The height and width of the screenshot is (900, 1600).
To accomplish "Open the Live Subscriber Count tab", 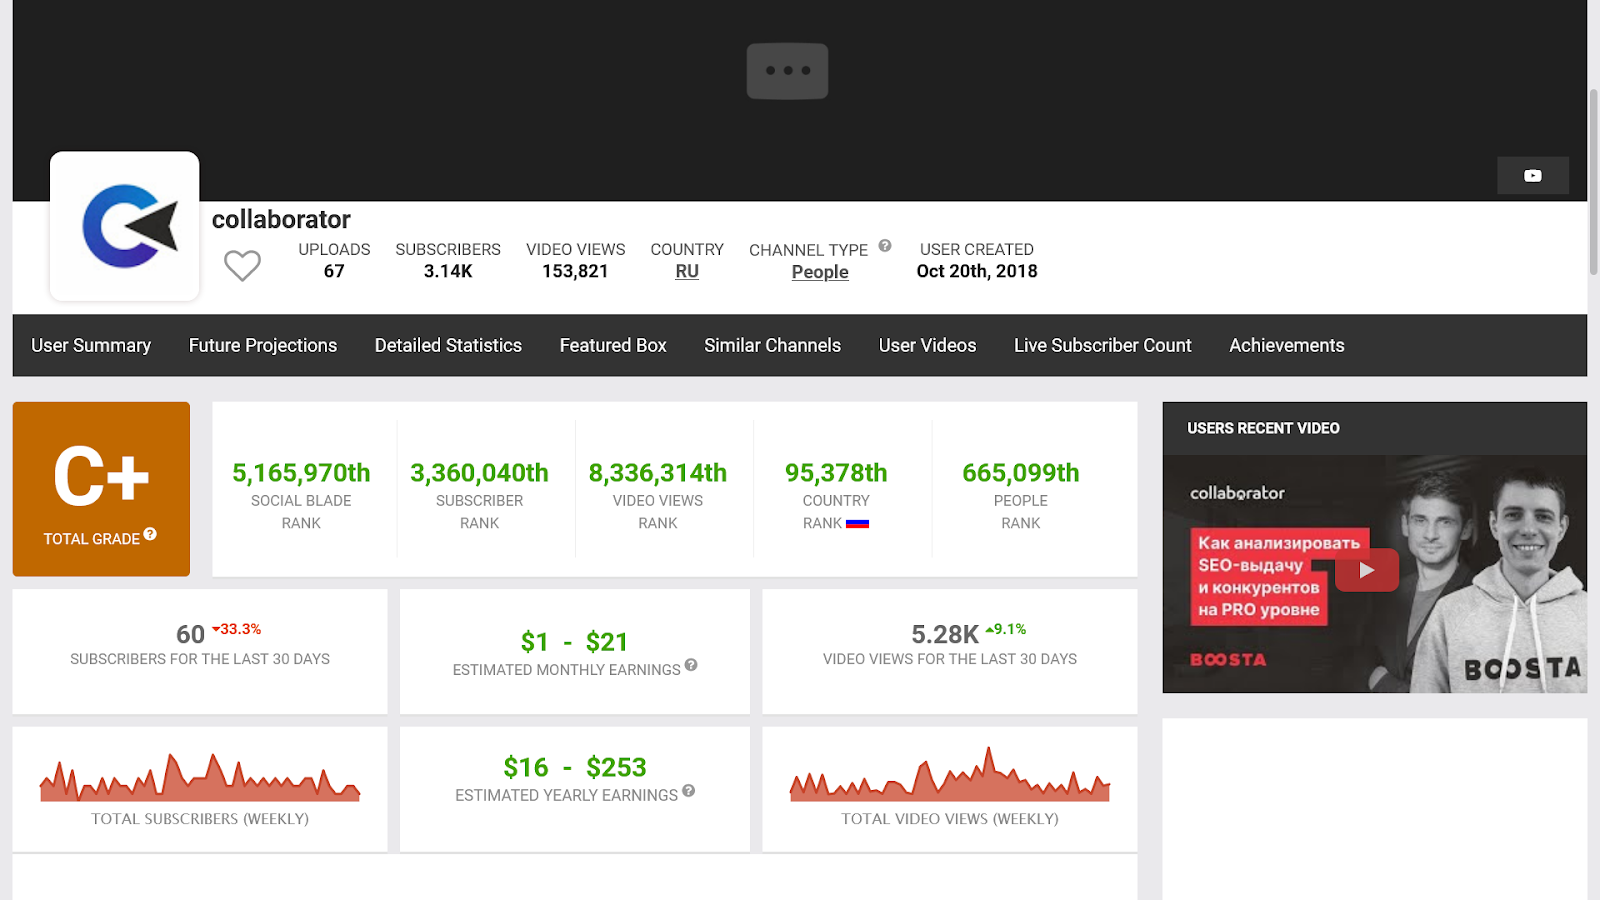I will (x=1102, y=345).
